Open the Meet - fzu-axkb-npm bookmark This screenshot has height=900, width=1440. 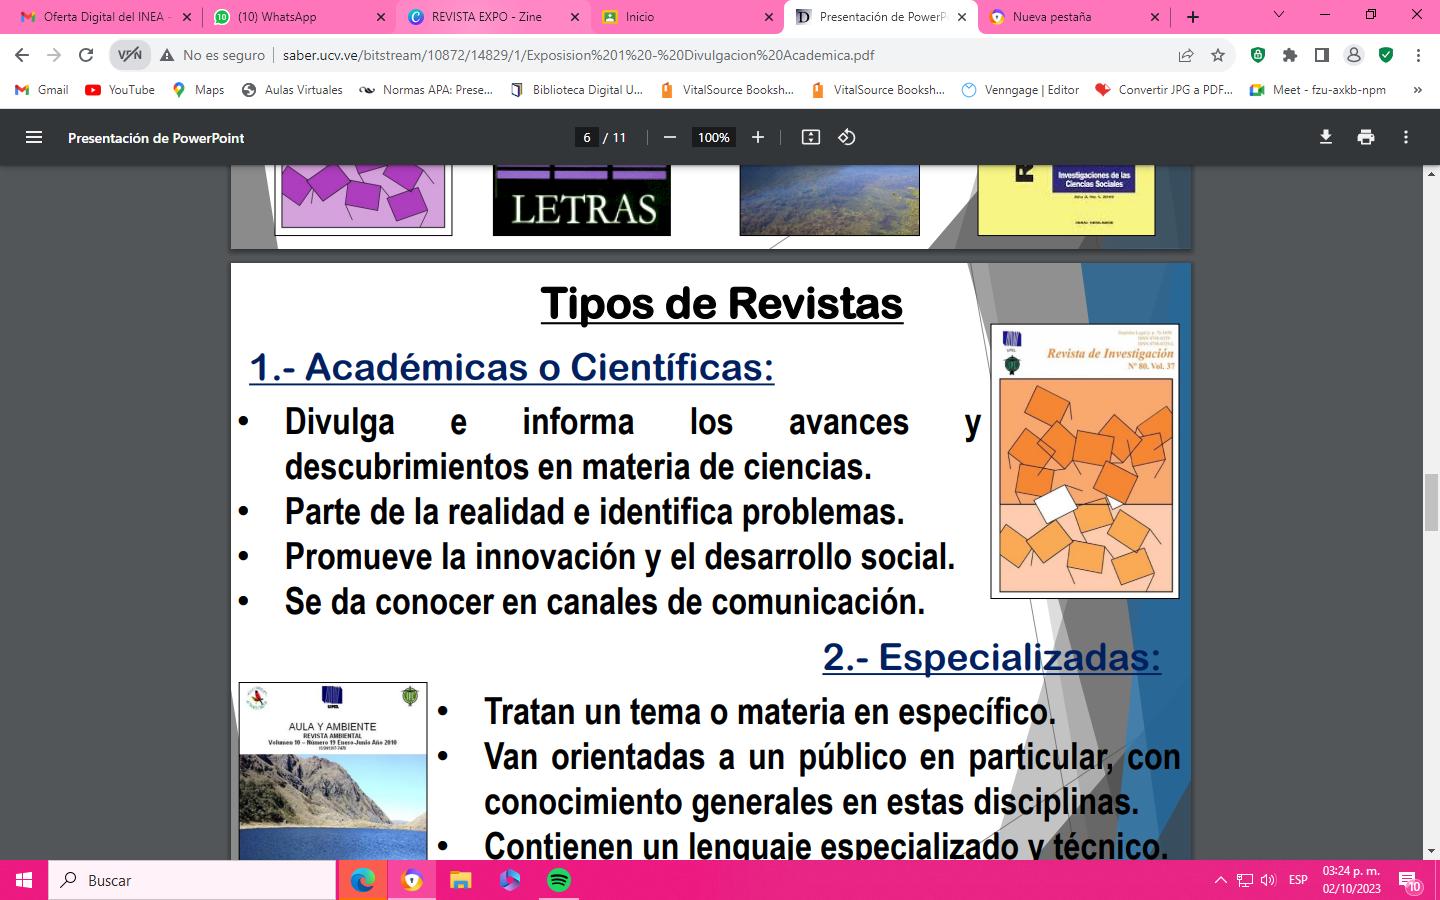point(1318,90)
